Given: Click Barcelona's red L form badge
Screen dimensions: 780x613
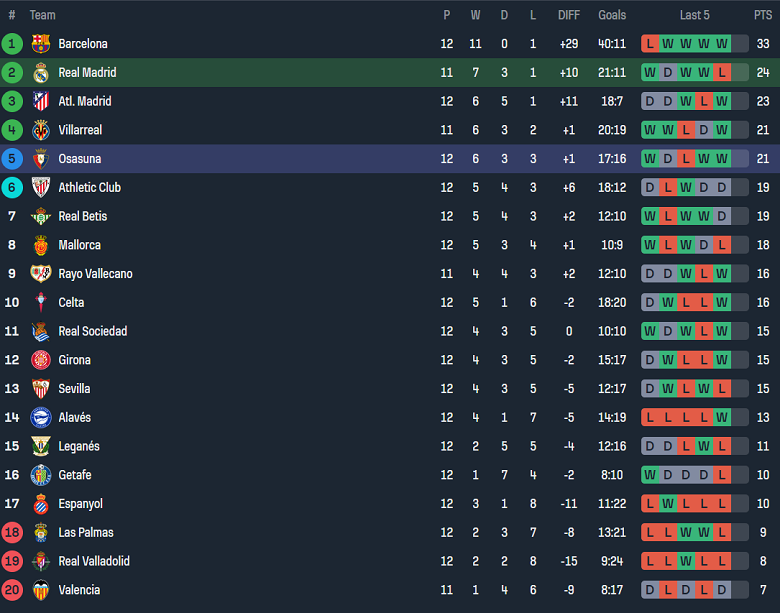Looking at the screenshot, I should point(650,44).
